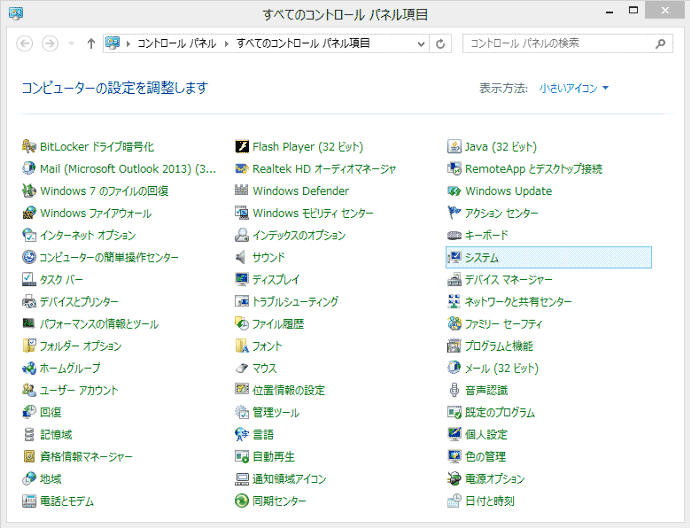Viewport: 690px width, 528px height.
Task: Open the コンピューターの簡単操作センター link
Action: 109,257
